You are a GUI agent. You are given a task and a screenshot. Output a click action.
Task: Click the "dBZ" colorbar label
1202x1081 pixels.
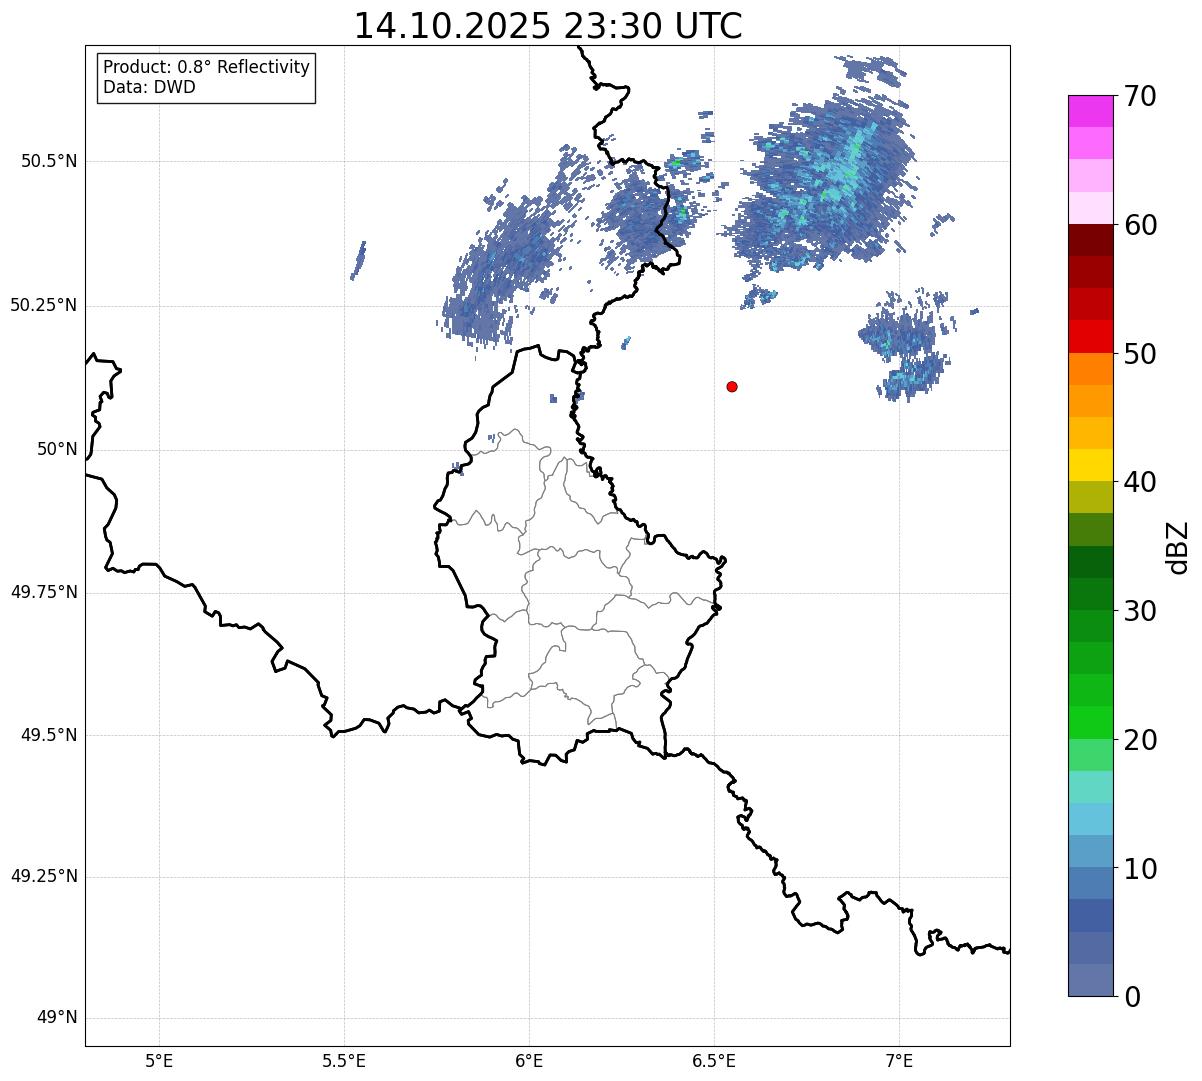pyautogui.click(x=1178, y=546)
